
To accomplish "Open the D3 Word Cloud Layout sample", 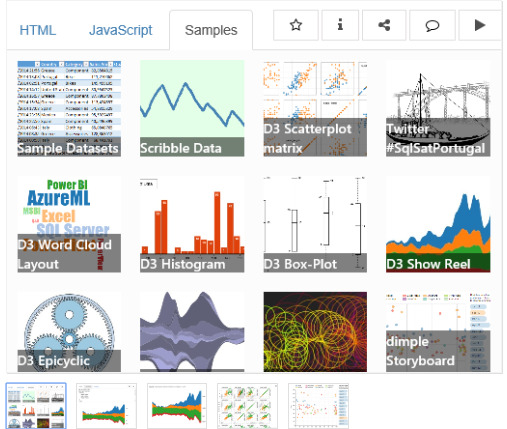I will [x=69, y=224].
